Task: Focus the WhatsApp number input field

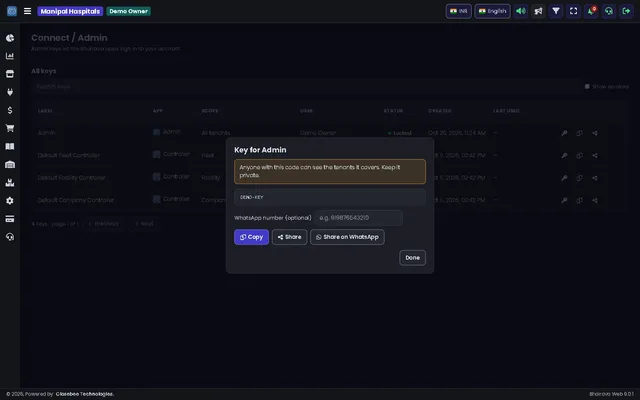Action: click(x=358, y=218)
